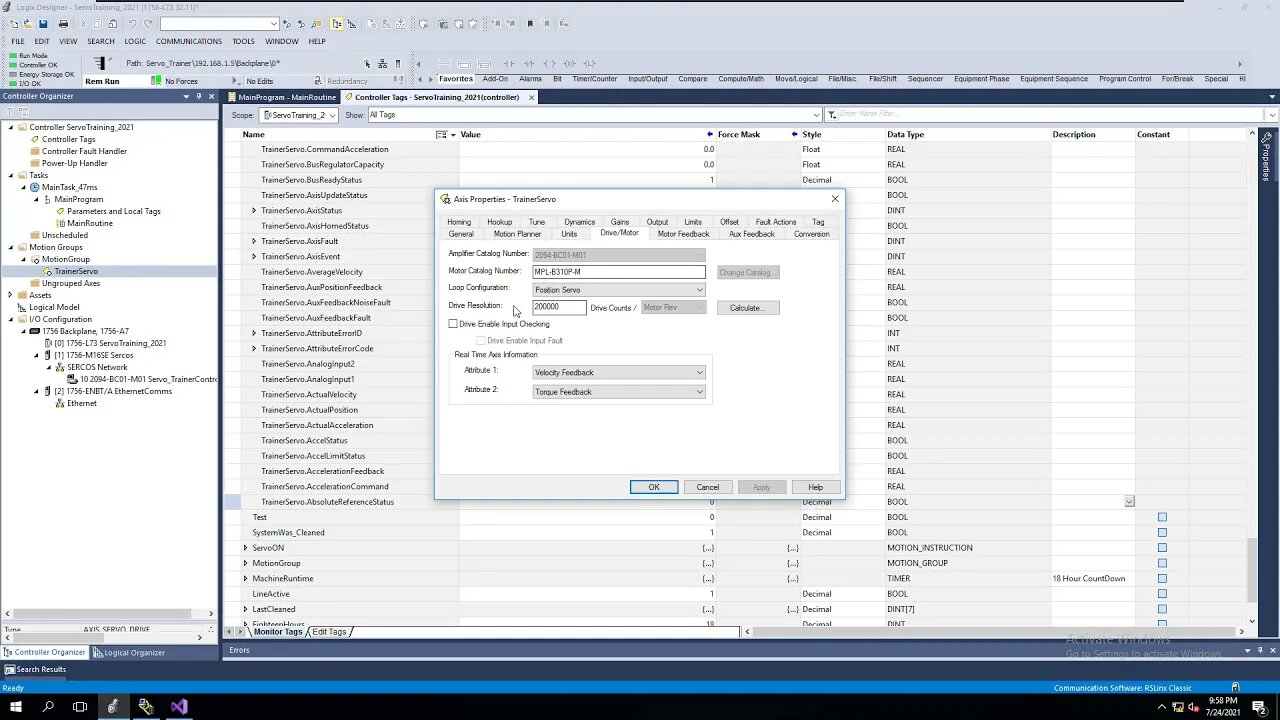Viewport: 1280px width, 720px height.
Task: Click the New project toolbar icon
Action: click(x=13, y=24)
